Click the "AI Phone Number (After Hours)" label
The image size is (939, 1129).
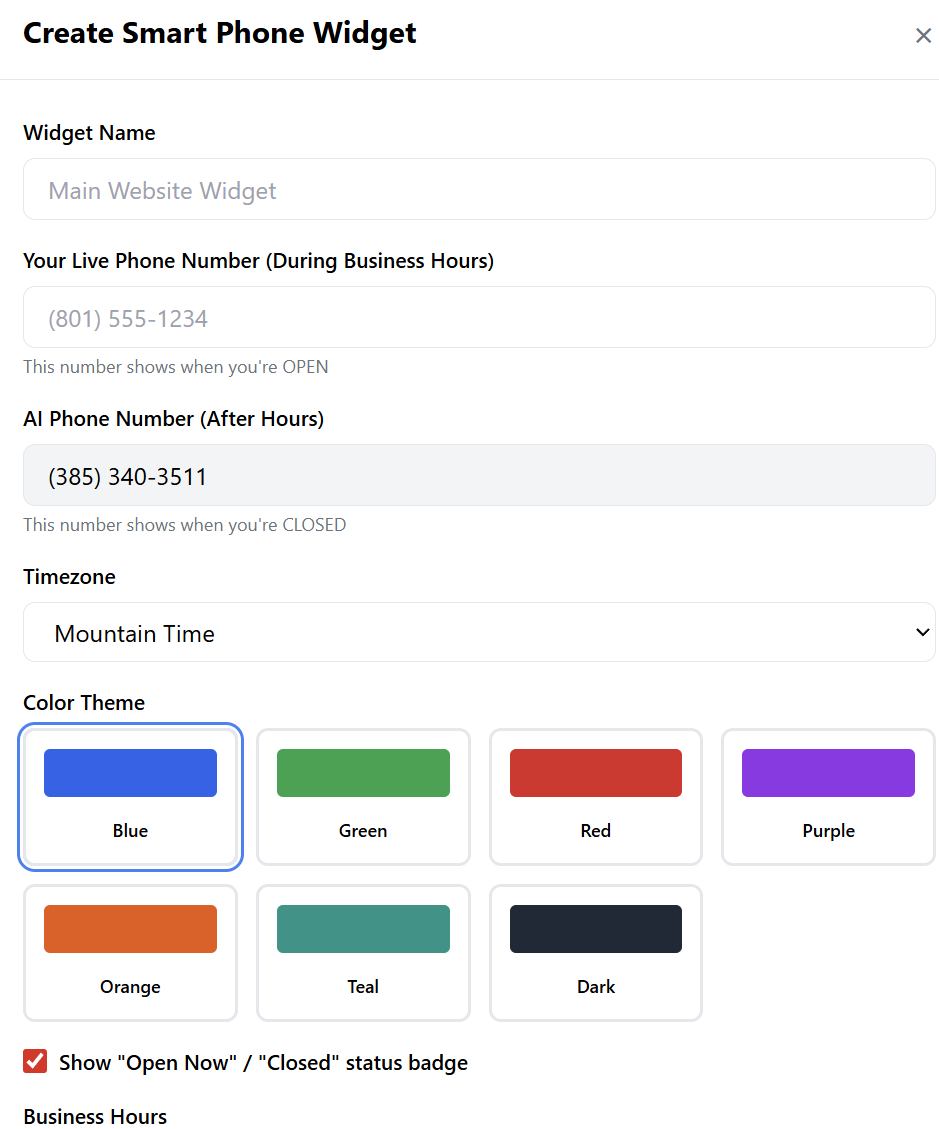click(173, 419)
